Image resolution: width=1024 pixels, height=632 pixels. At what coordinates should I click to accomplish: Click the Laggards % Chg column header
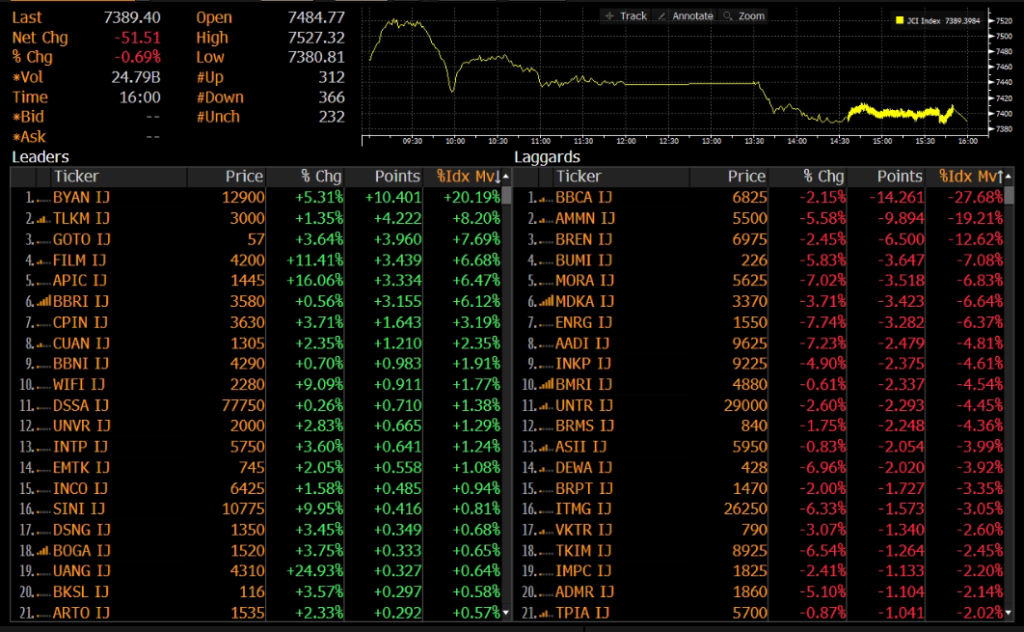click(x=823, y=176)
